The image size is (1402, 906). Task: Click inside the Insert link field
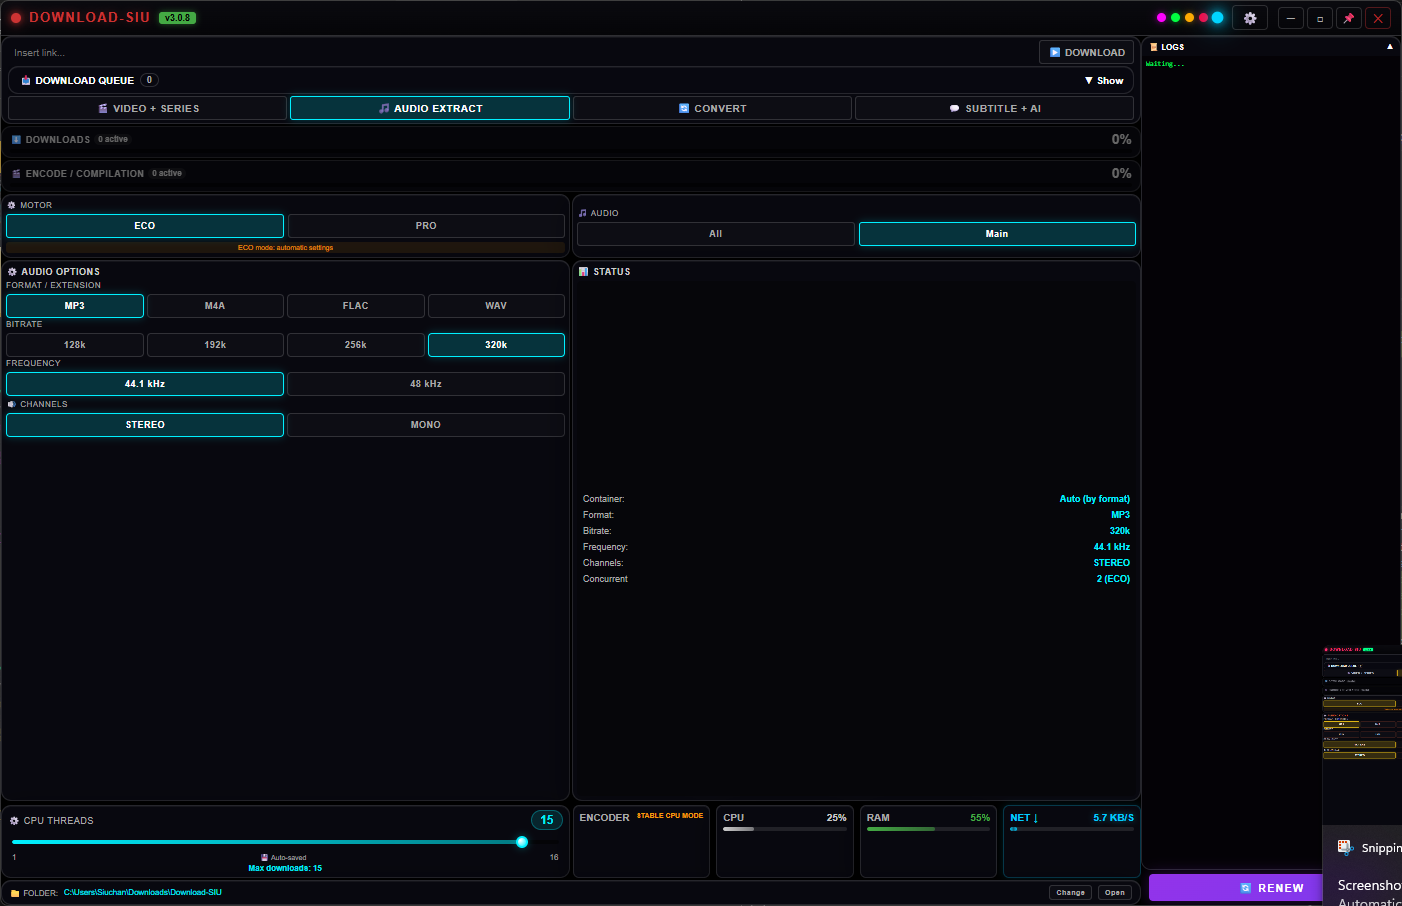(x=520, y=53)
